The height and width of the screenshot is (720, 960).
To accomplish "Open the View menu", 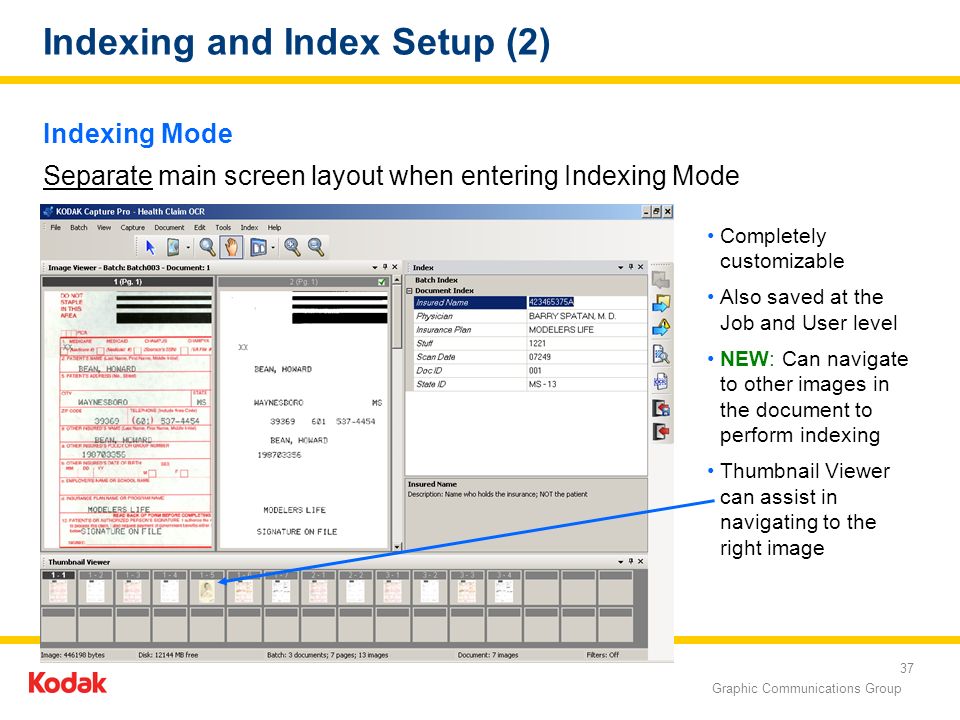I will [x=104, y=227].
